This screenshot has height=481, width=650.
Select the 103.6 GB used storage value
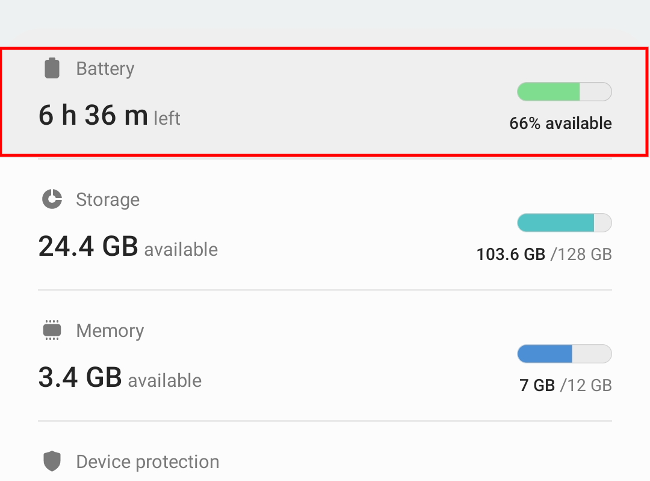tap(510, 255)
